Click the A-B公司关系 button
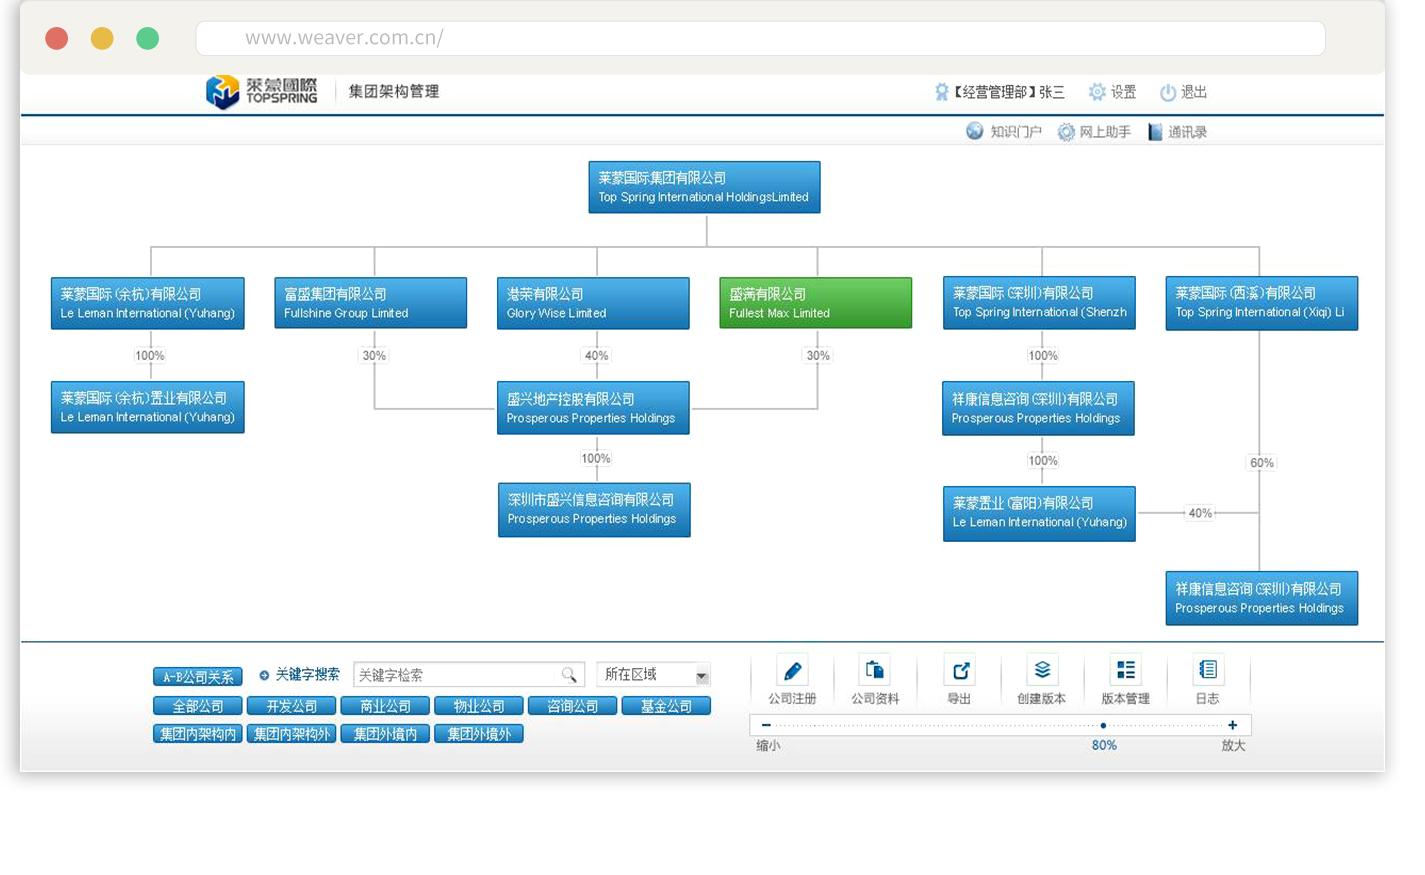The width and height of the screenshot is (1425, 875). tap(198, 677)
